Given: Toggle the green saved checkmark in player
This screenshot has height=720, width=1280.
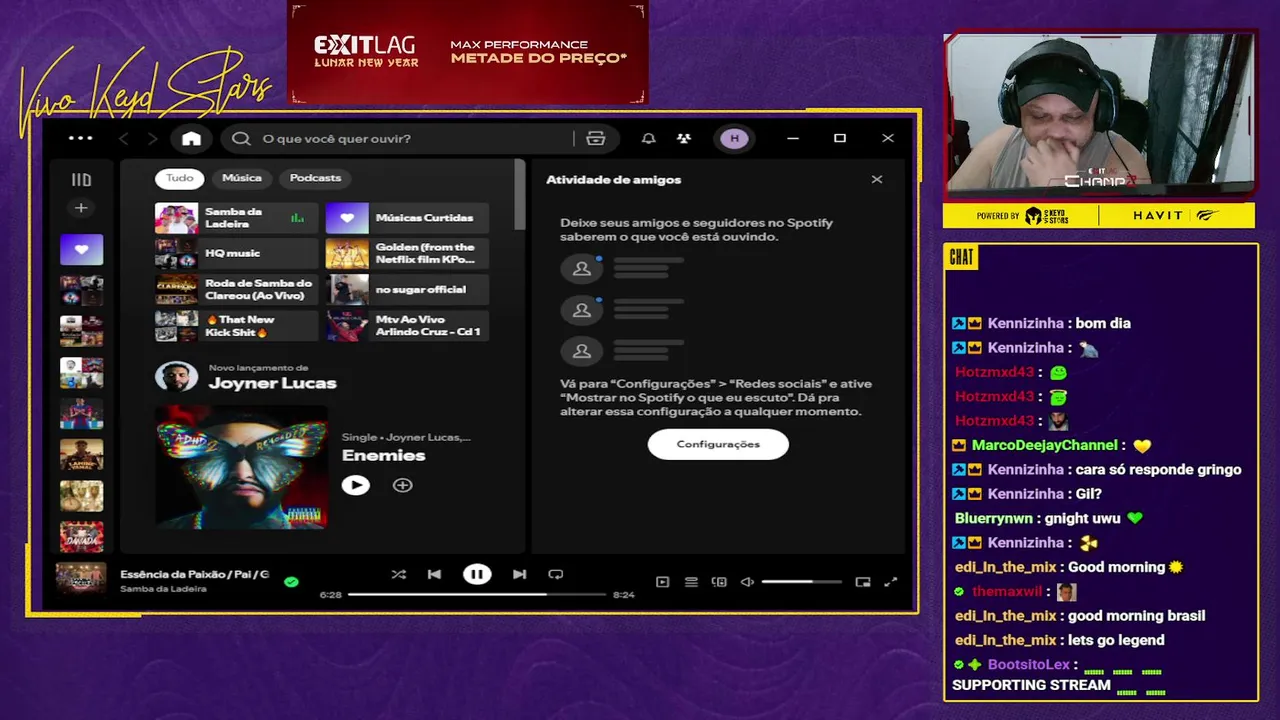Looking at the screenshot, I should pyautogui.click(x=291, y=581).
